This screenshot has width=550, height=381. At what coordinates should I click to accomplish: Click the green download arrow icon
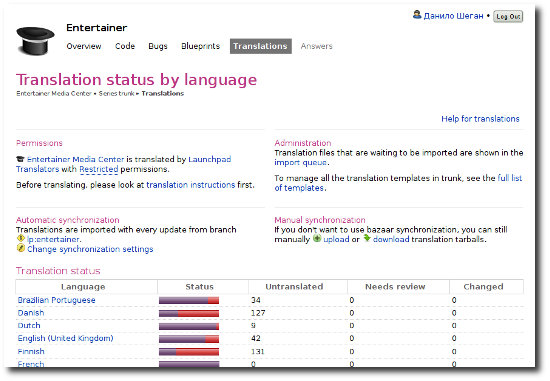pos(367,239)
